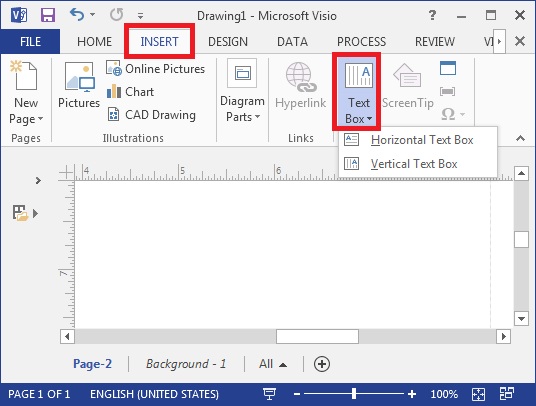Click the ruler corner crosshair
The height and width of the screenshot is (406, 536).
point(67,172)
